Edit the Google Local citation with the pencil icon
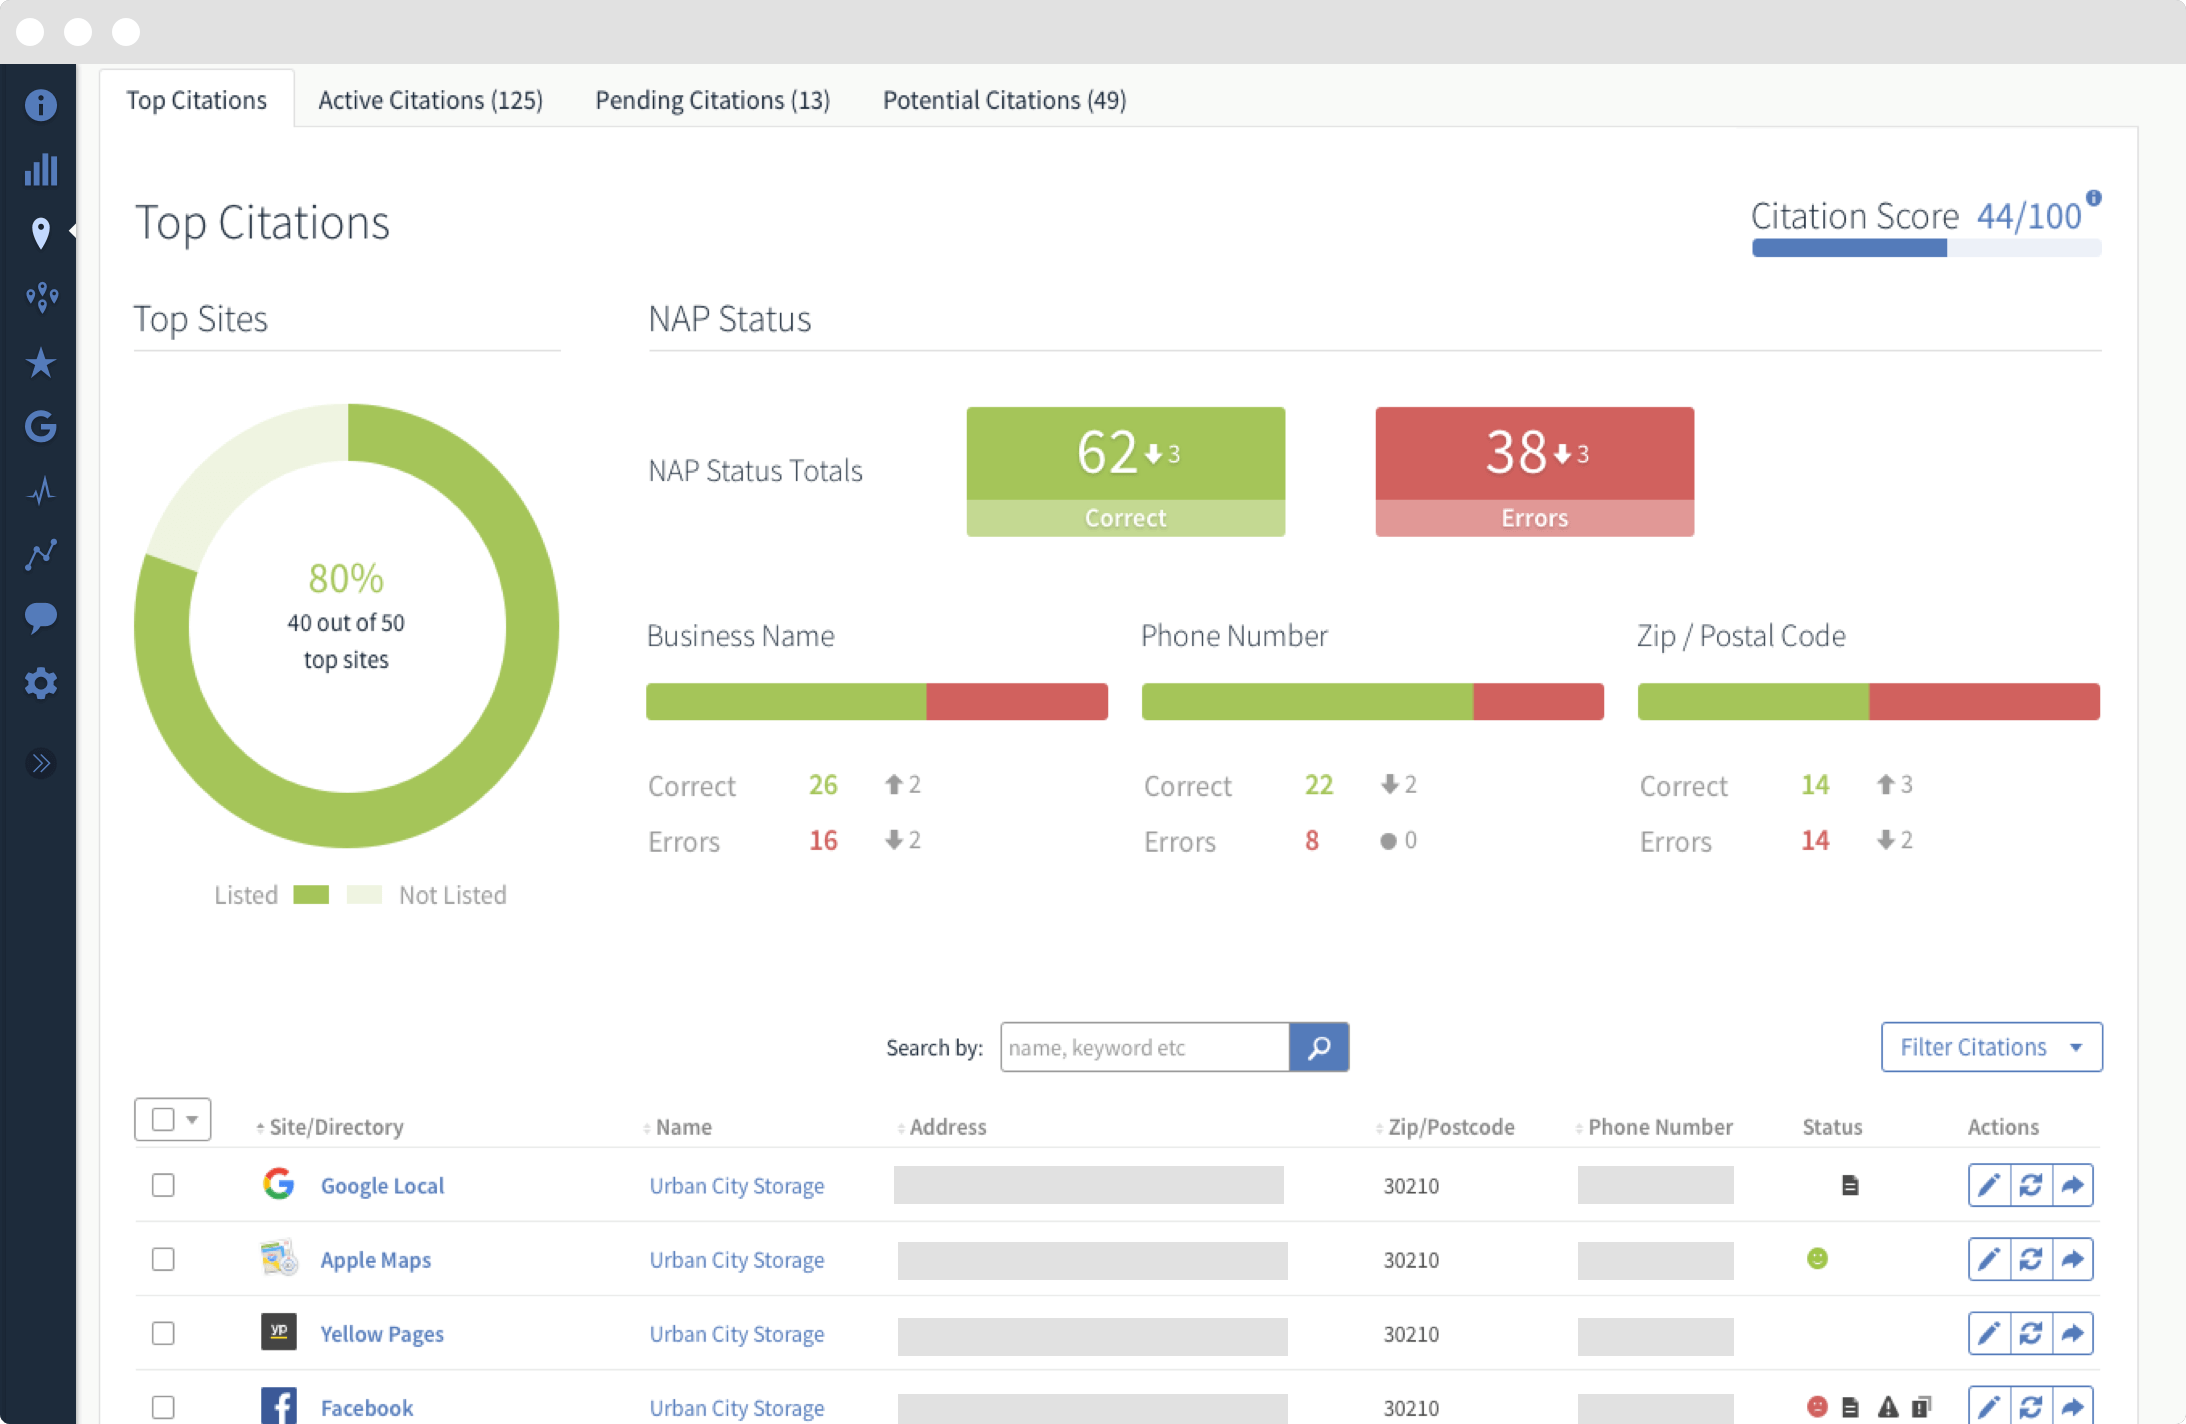Viewport: 2186px width, 1424px height. tap(1988, 1185)
